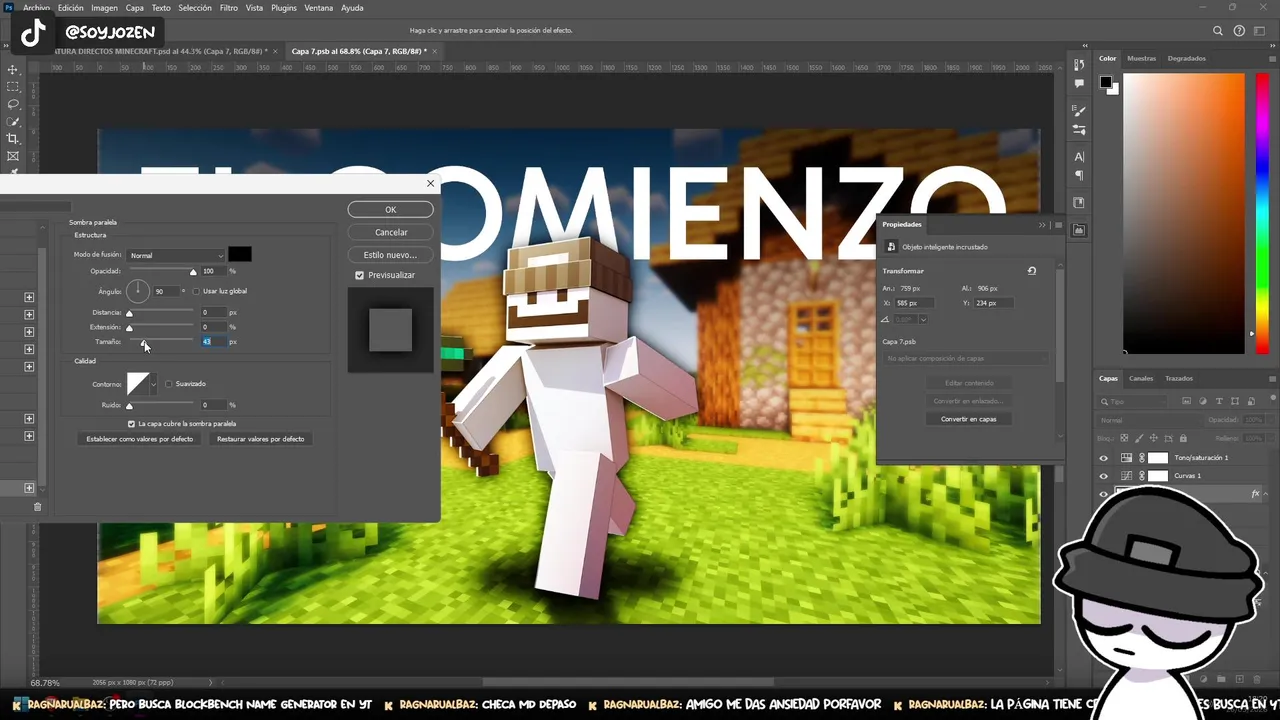
Task: Click the Estilo nuevo... button
Action: [391, 255]
